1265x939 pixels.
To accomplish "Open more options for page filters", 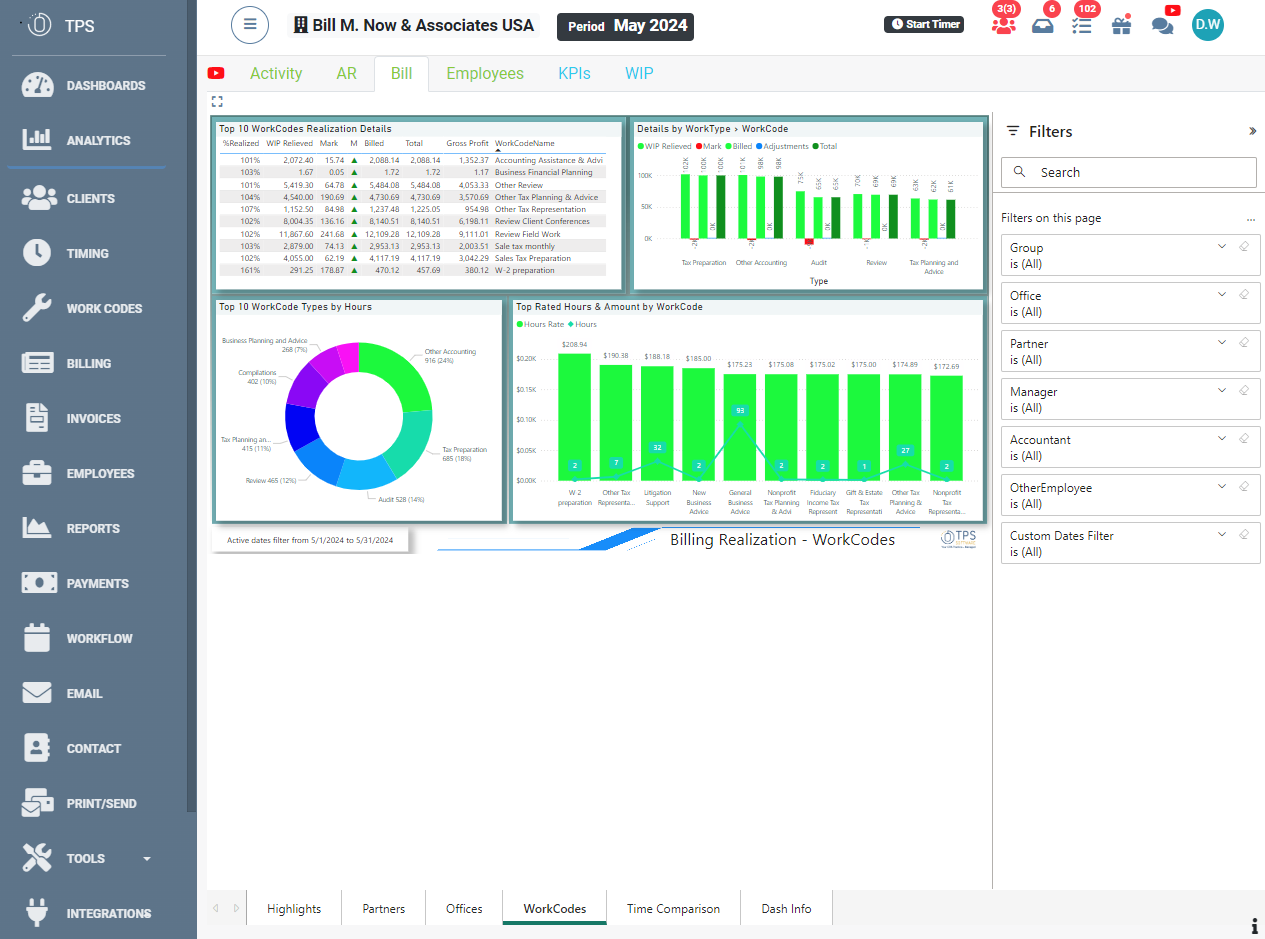I will (x=1250, y=219).
